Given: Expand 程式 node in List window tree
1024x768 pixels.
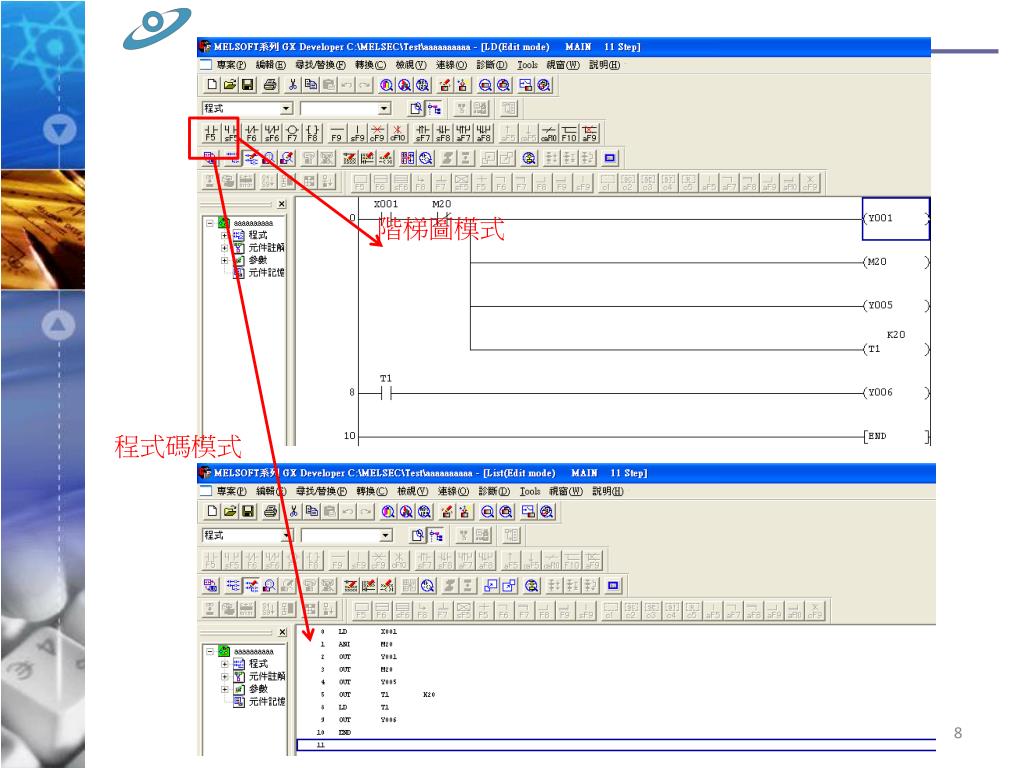Looking at the screenshot, I should pyautogui.click(x=224, y=664).
